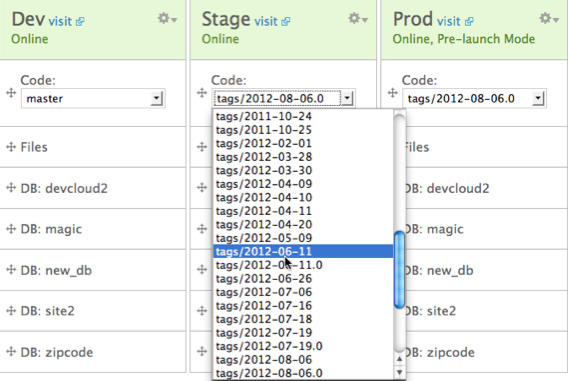Choose tags/2012-05-09 from the list
Image resolution: width=568 pixels, height=381 pixels.
point(303,238)
